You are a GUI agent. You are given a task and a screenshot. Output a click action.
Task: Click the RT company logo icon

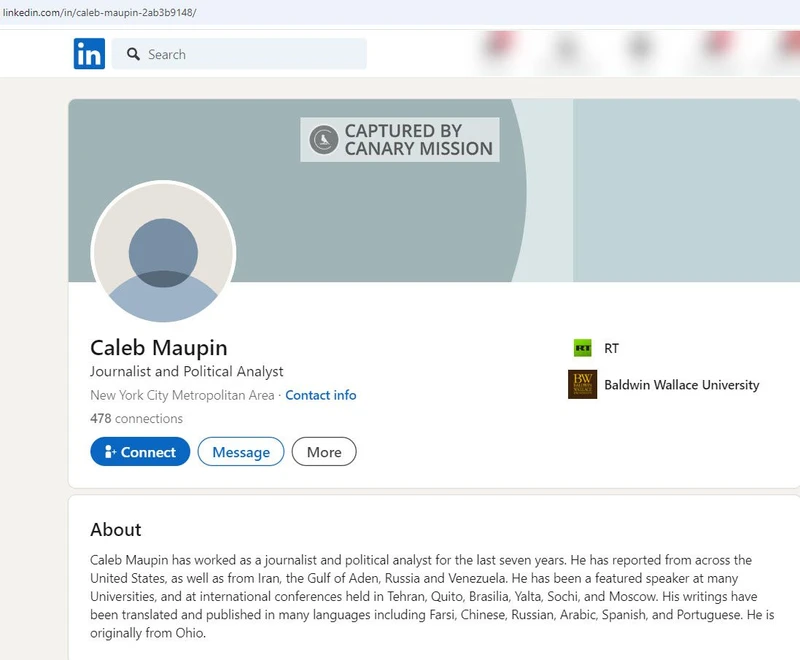(584, 347)
